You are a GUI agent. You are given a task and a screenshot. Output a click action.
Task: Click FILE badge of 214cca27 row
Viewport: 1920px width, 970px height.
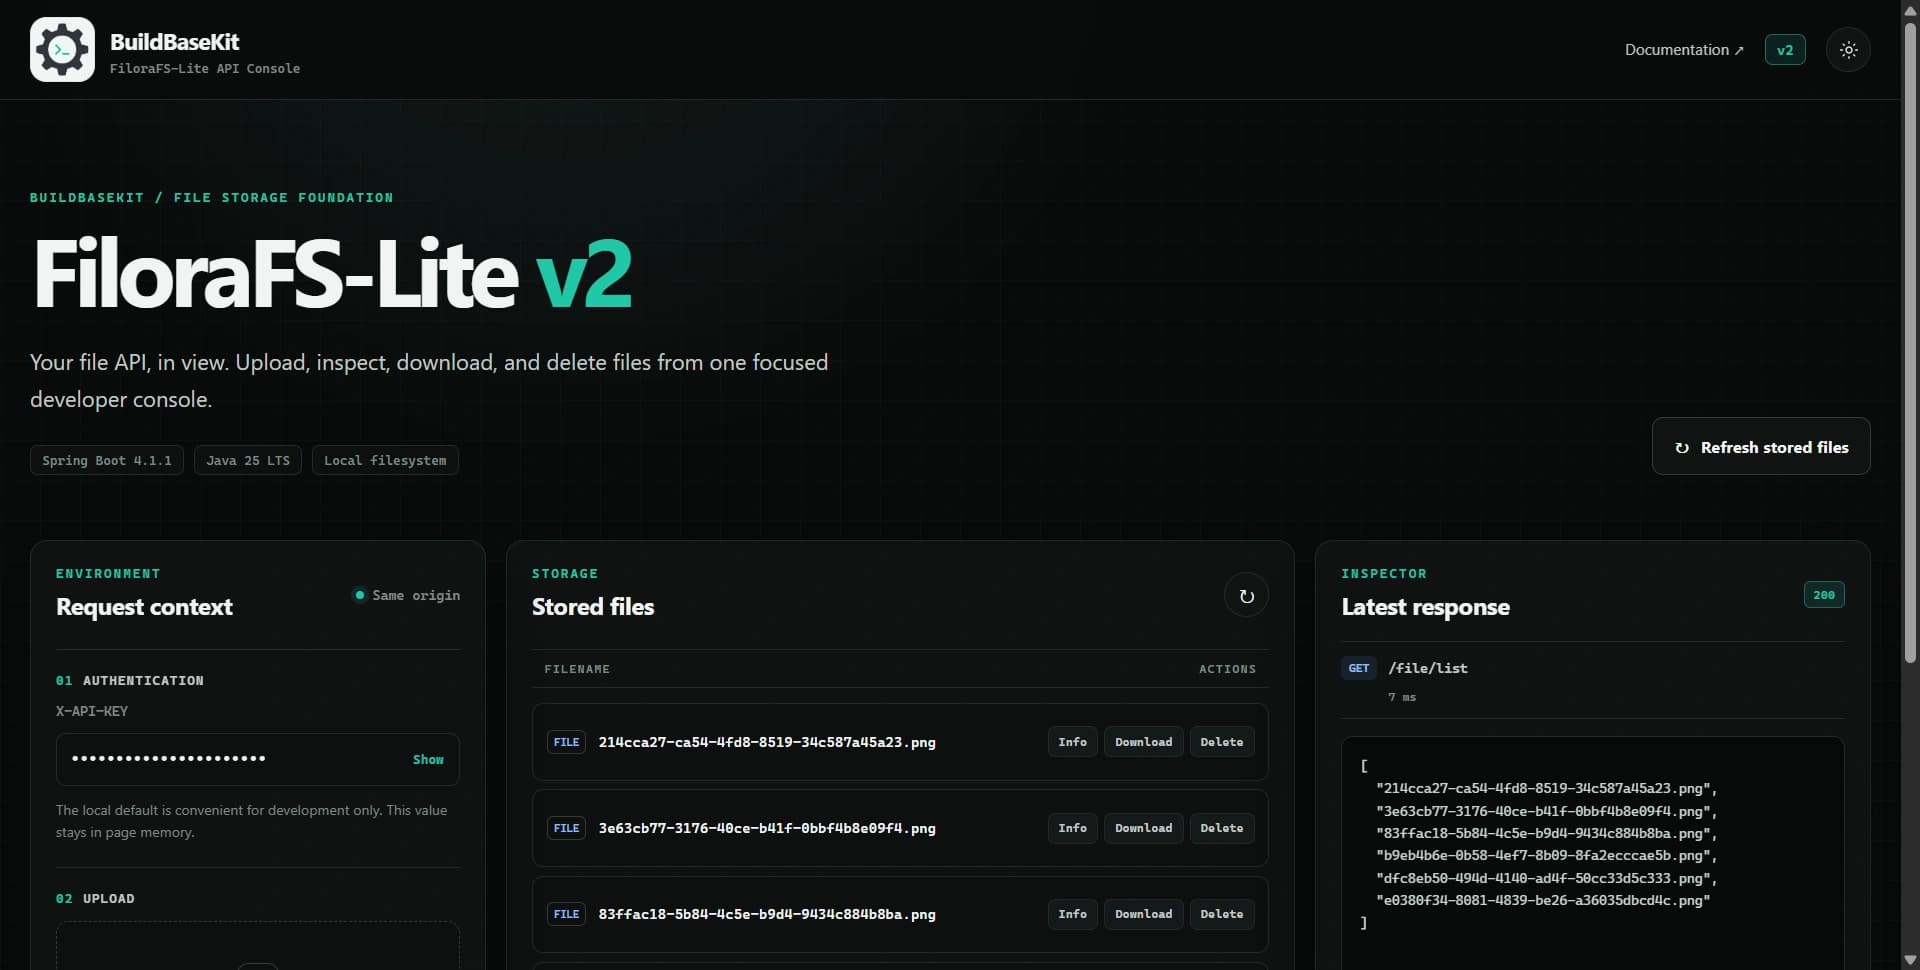click(566, 742)
